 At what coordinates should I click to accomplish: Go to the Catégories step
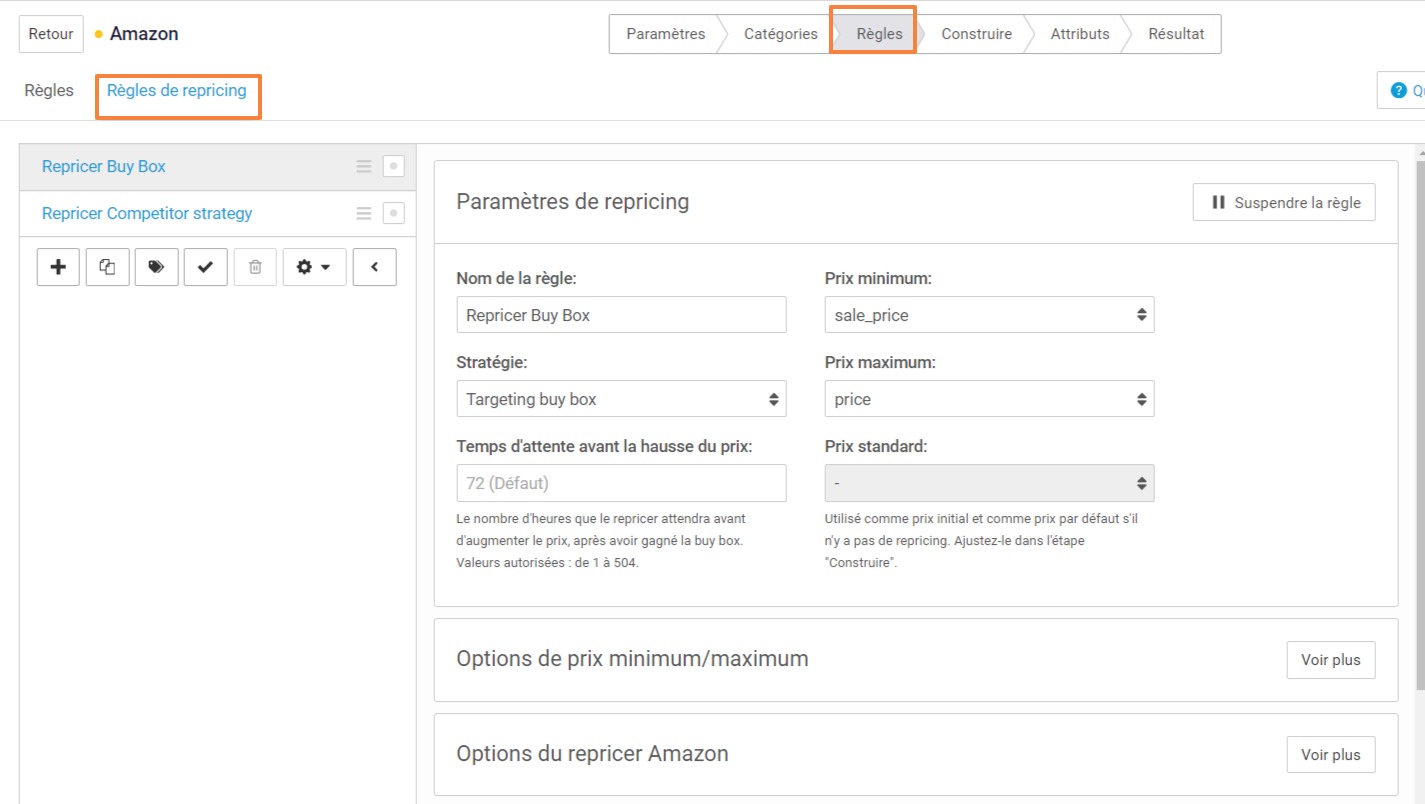tap(780, 34)
